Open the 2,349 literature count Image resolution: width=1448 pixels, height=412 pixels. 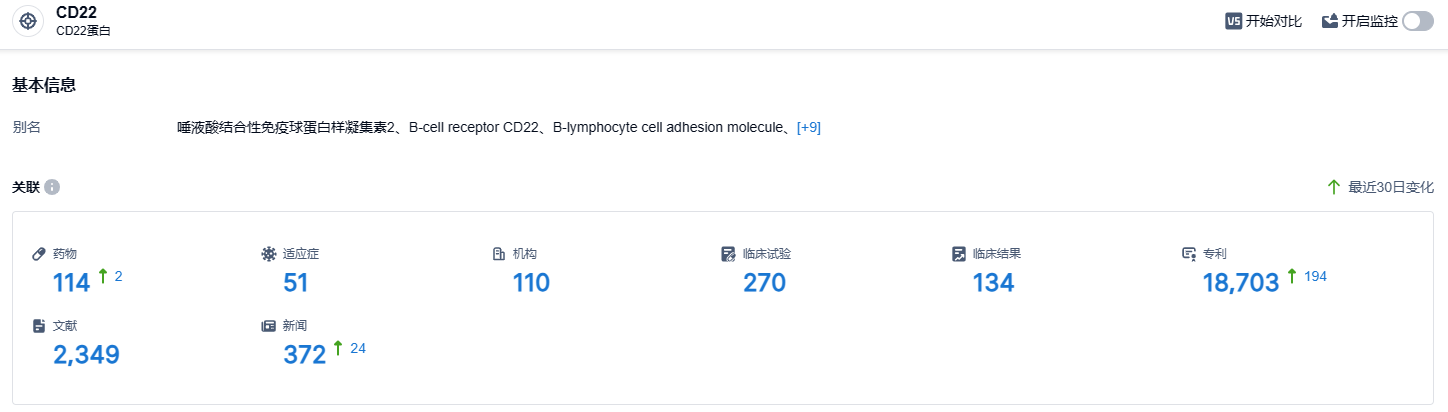point(86,354)
